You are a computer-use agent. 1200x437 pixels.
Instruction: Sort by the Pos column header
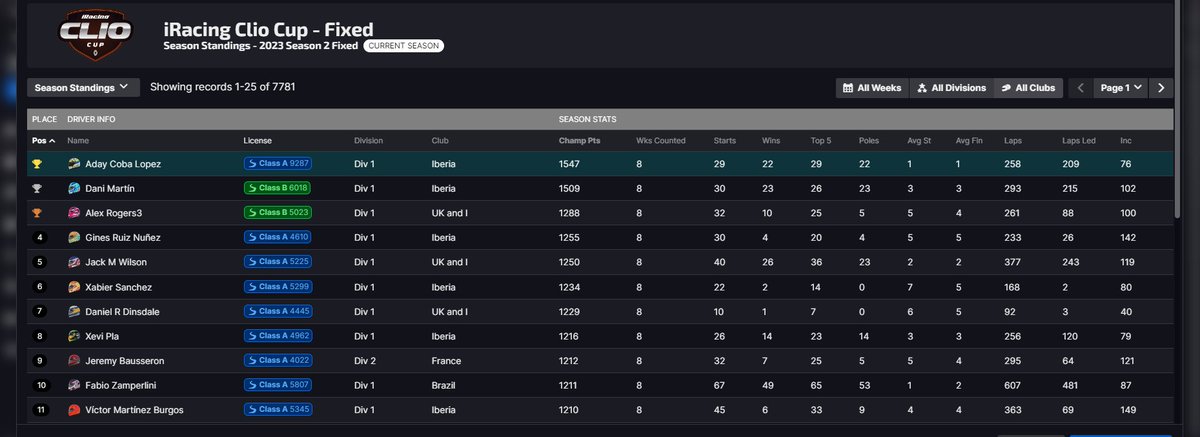pos(43,141)
